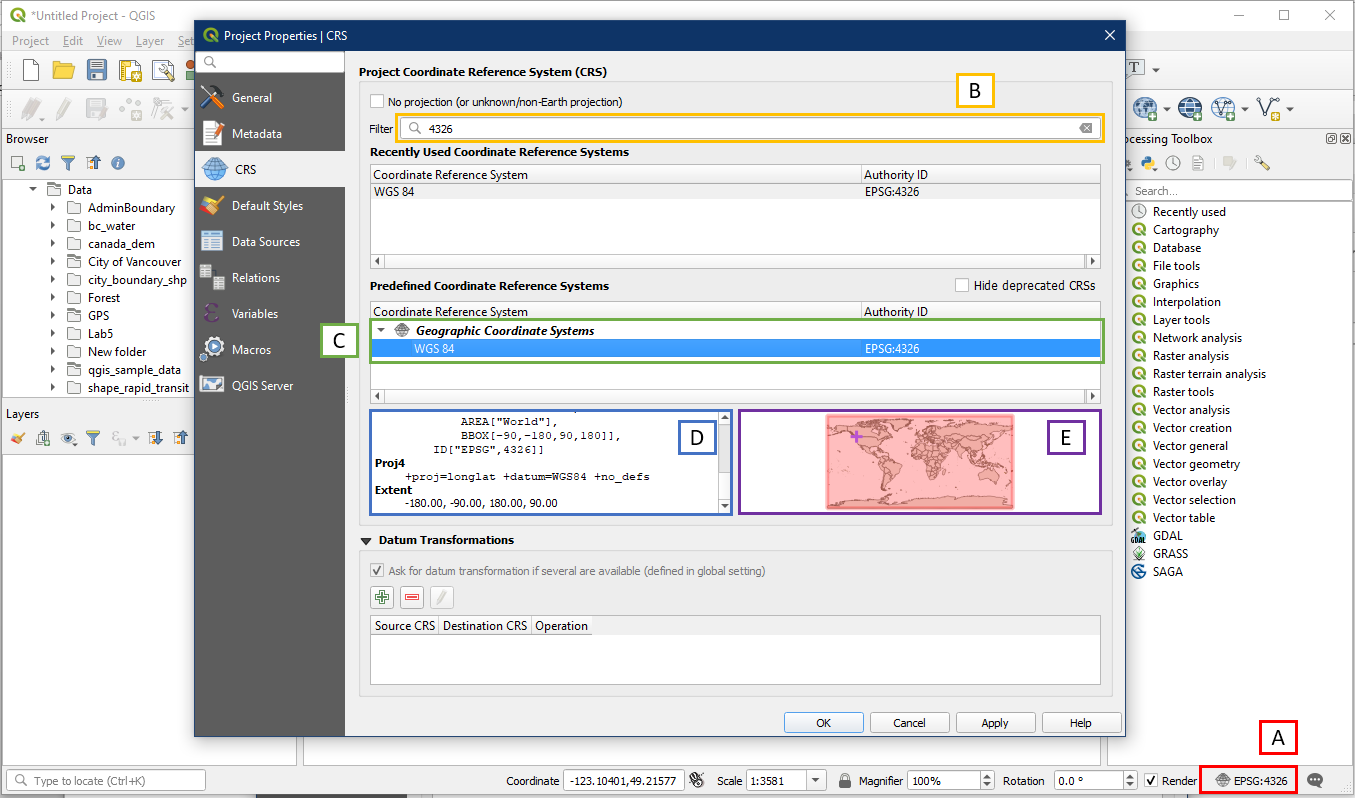Click the Apply button
Viewport: 1355px width, 798px height.
[995, 723]
